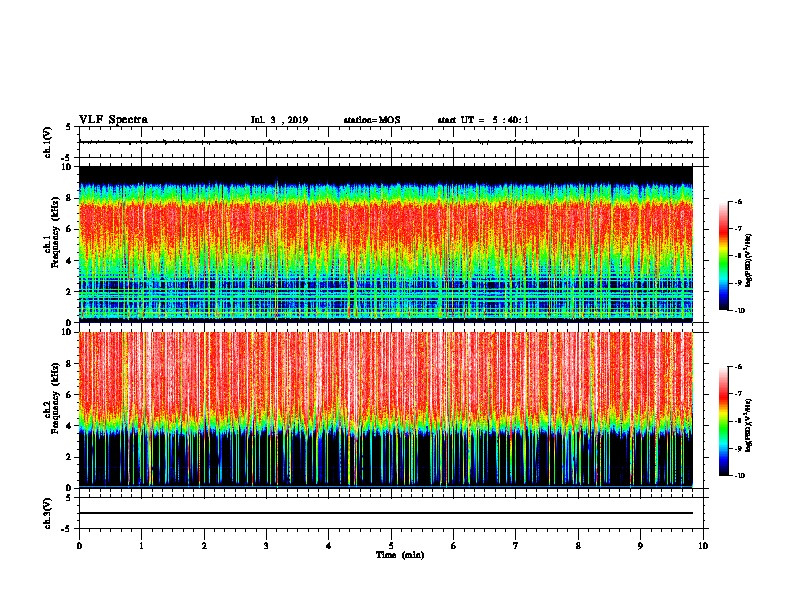The width and height of the screenshot is (792, 612).
Task: Click the '-6' label on ch.1 color bar
Action: [x=738, y=201]
